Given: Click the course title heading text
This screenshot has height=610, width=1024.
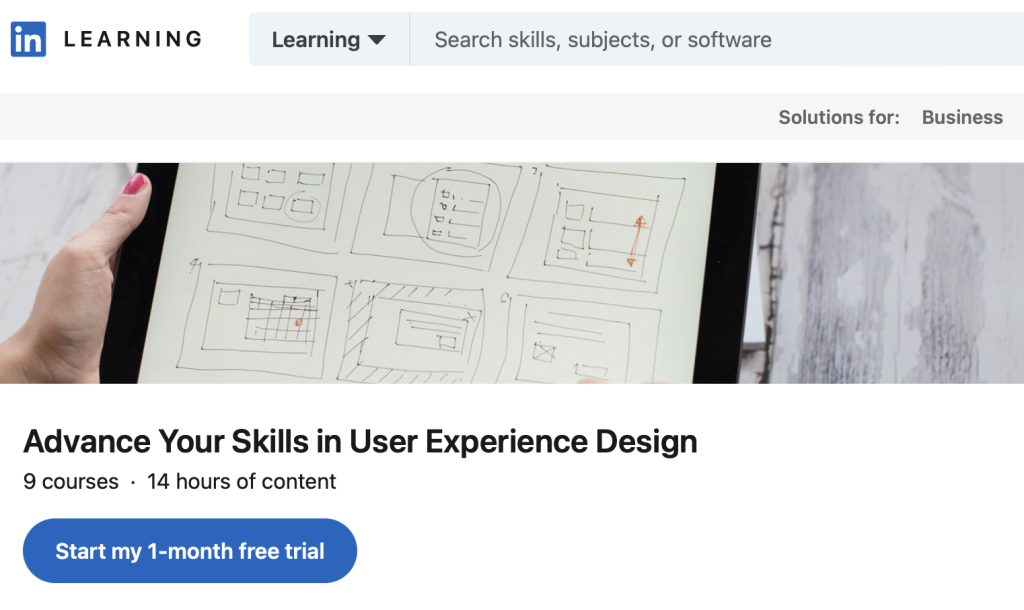Looking at the screenshot, I should click(x=362, y=441).
